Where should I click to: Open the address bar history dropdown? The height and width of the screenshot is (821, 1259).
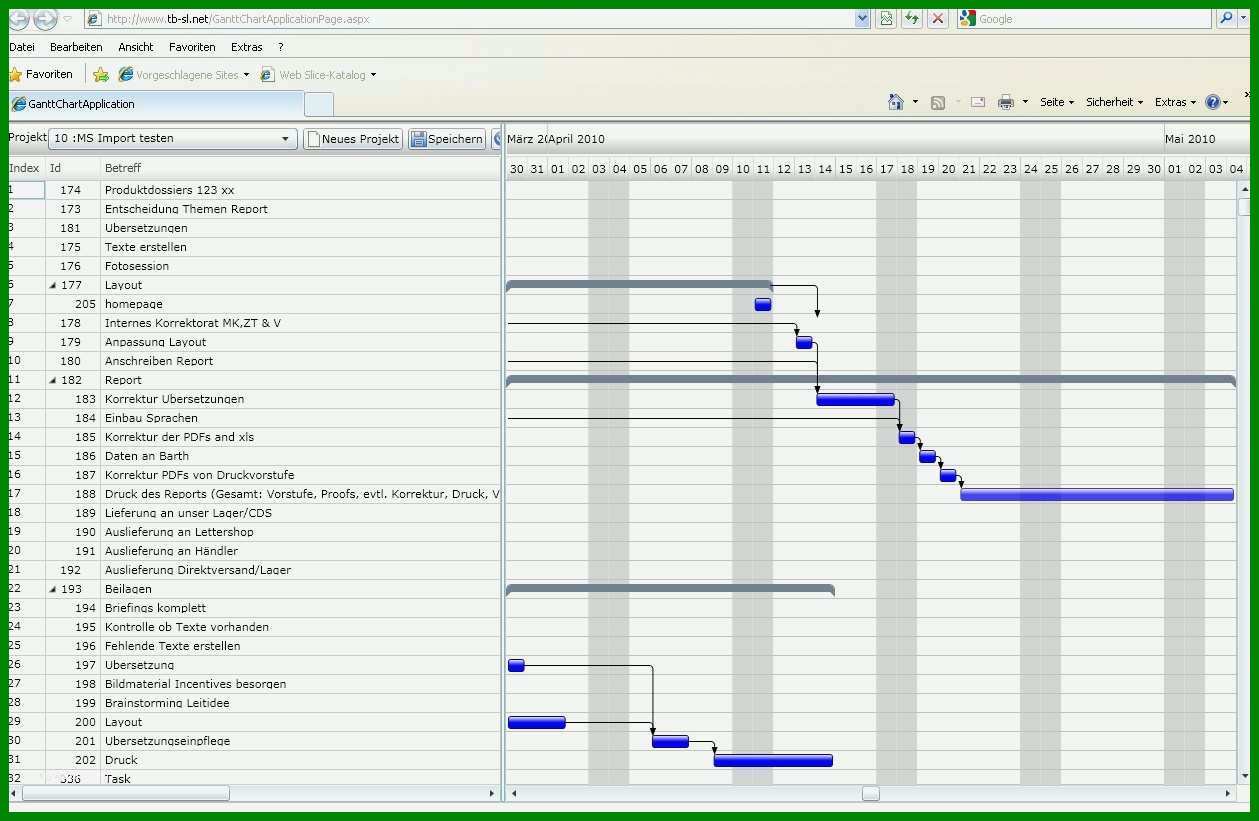863,18
